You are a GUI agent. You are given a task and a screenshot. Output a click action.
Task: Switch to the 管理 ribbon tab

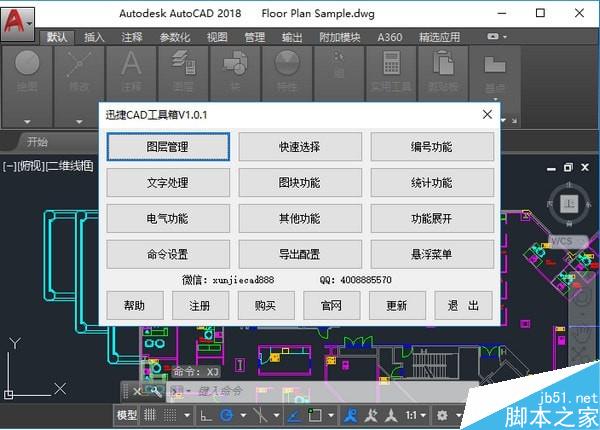pyautogui.click(x=254, y=37)
